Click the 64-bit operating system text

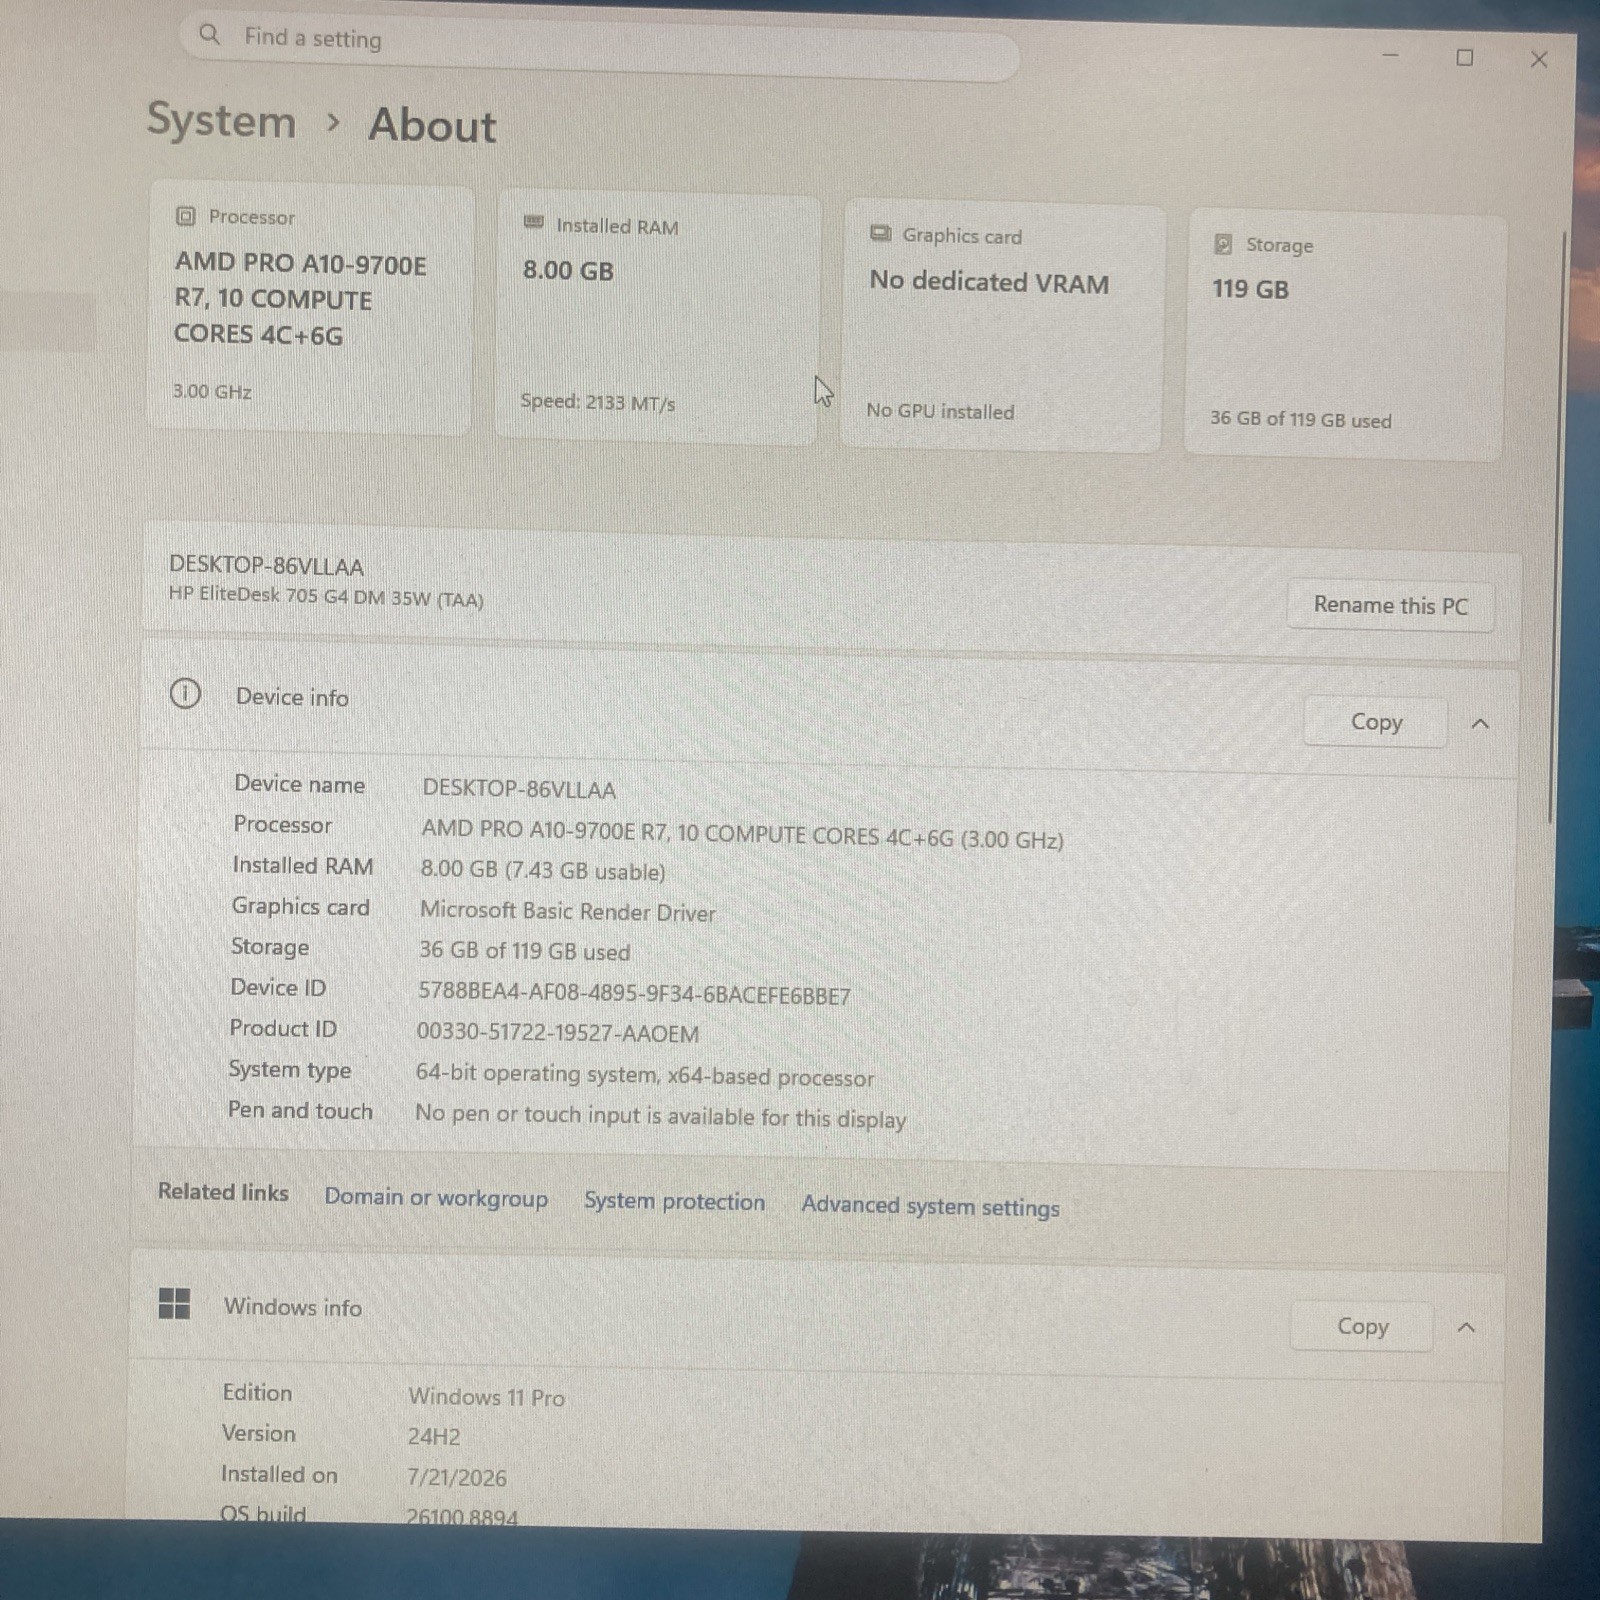[645, 1075]
